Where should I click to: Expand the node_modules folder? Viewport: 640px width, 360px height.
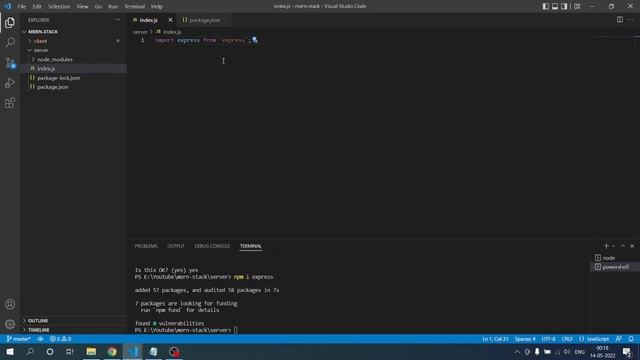tap(73, 59)
